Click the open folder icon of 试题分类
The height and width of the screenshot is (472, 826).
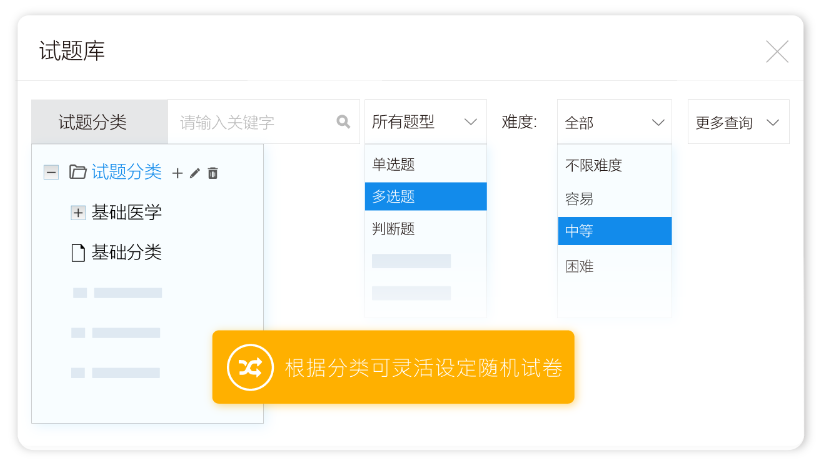click(x=78, y=172)
